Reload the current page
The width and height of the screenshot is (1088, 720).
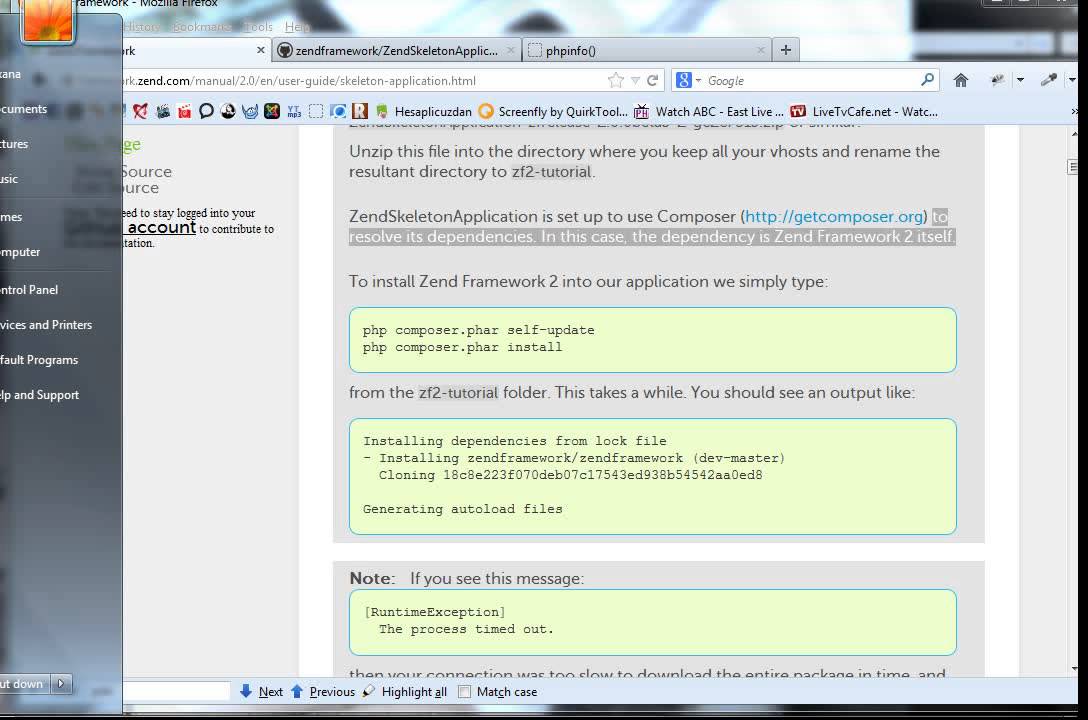[x=652, y=80]
